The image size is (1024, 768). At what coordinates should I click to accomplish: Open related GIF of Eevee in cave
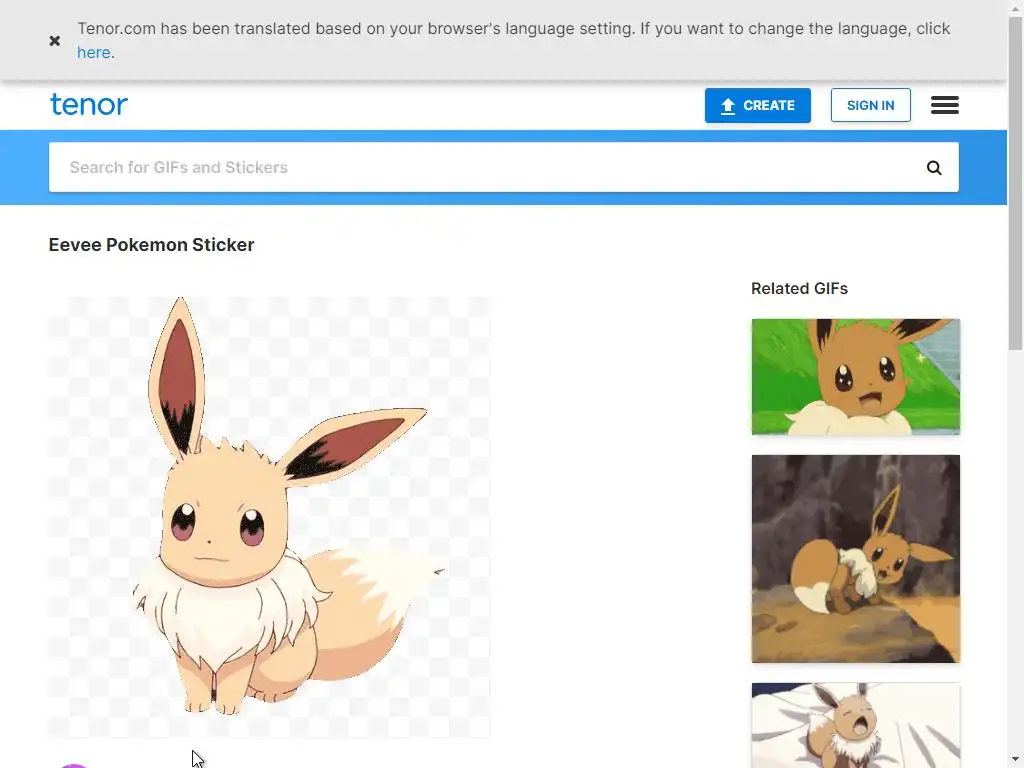point(856,559)
